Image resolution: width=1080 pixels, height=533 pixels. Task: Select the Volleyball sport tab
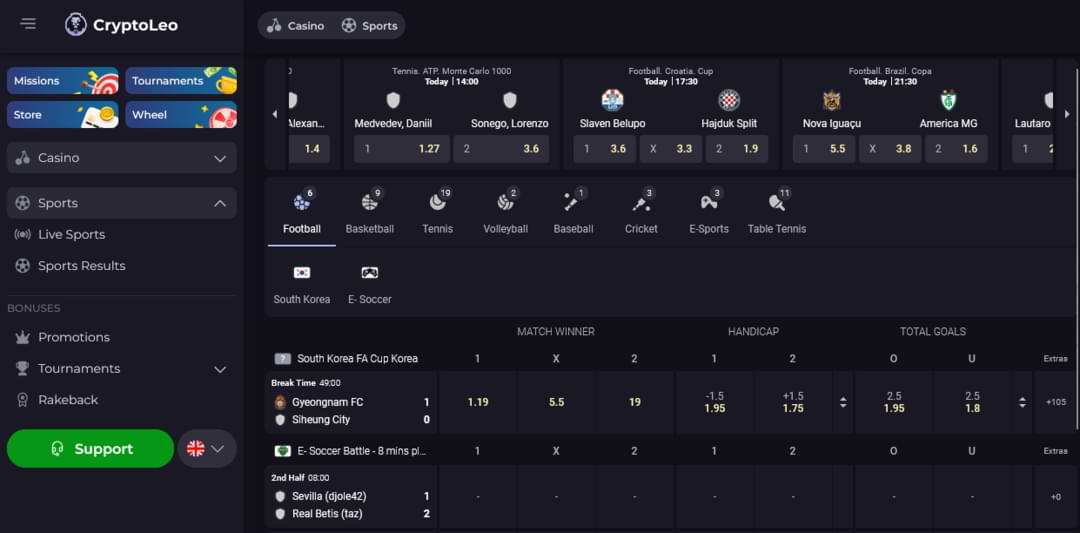pos(506,211)
